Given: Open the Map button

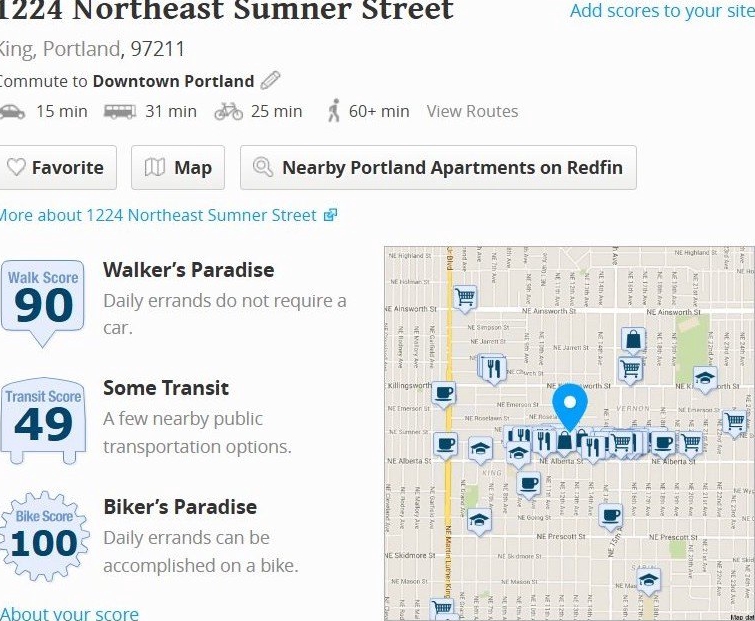Looking at the screenshot, I should coord(178,168).
